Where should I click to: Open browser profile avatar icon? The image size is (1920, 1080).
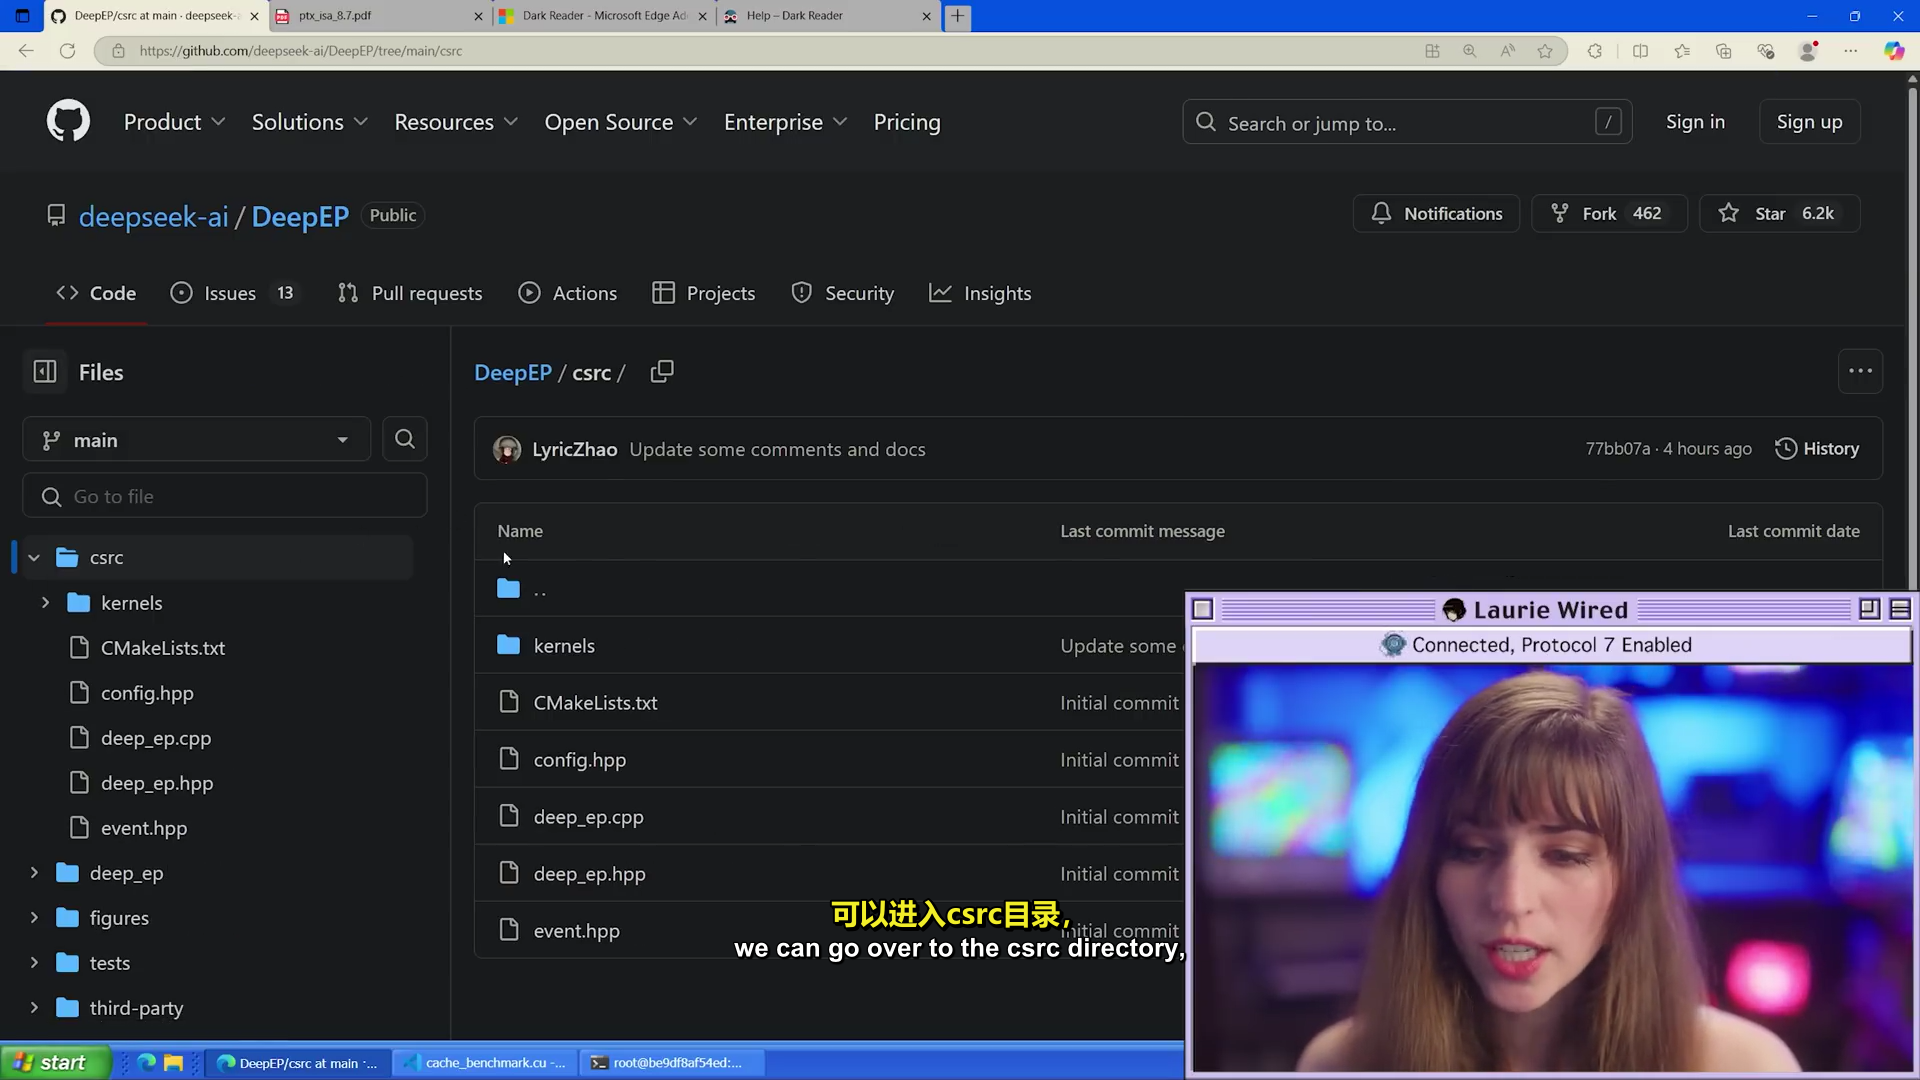pos(1808,51)
